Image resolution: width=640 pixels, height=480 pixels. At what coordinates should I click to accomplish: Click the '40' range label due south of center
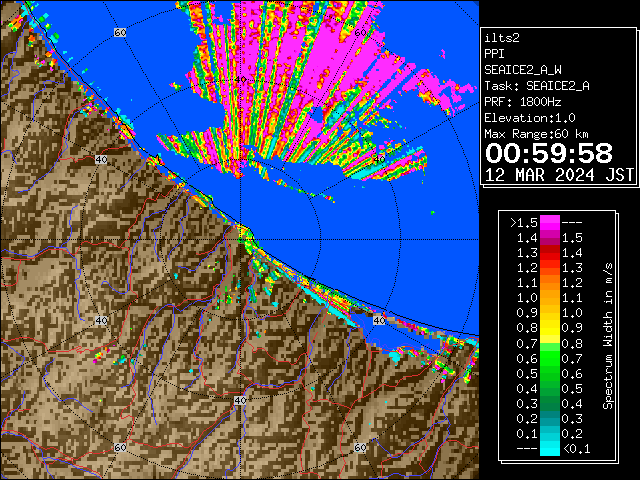pyautogui.click(x=240, y=400)
